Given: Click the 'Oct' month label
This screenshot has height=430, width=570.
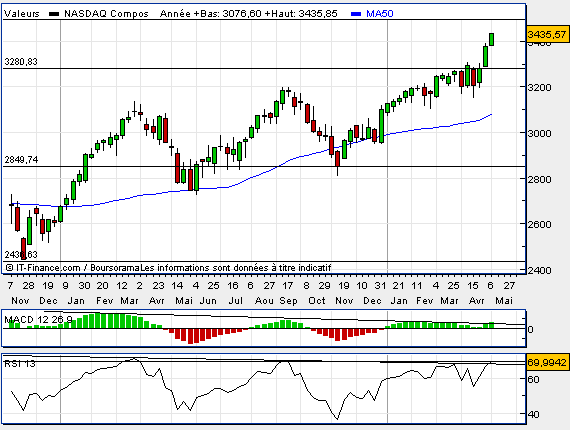Looking at the screenshot, I should click(317, 301).
